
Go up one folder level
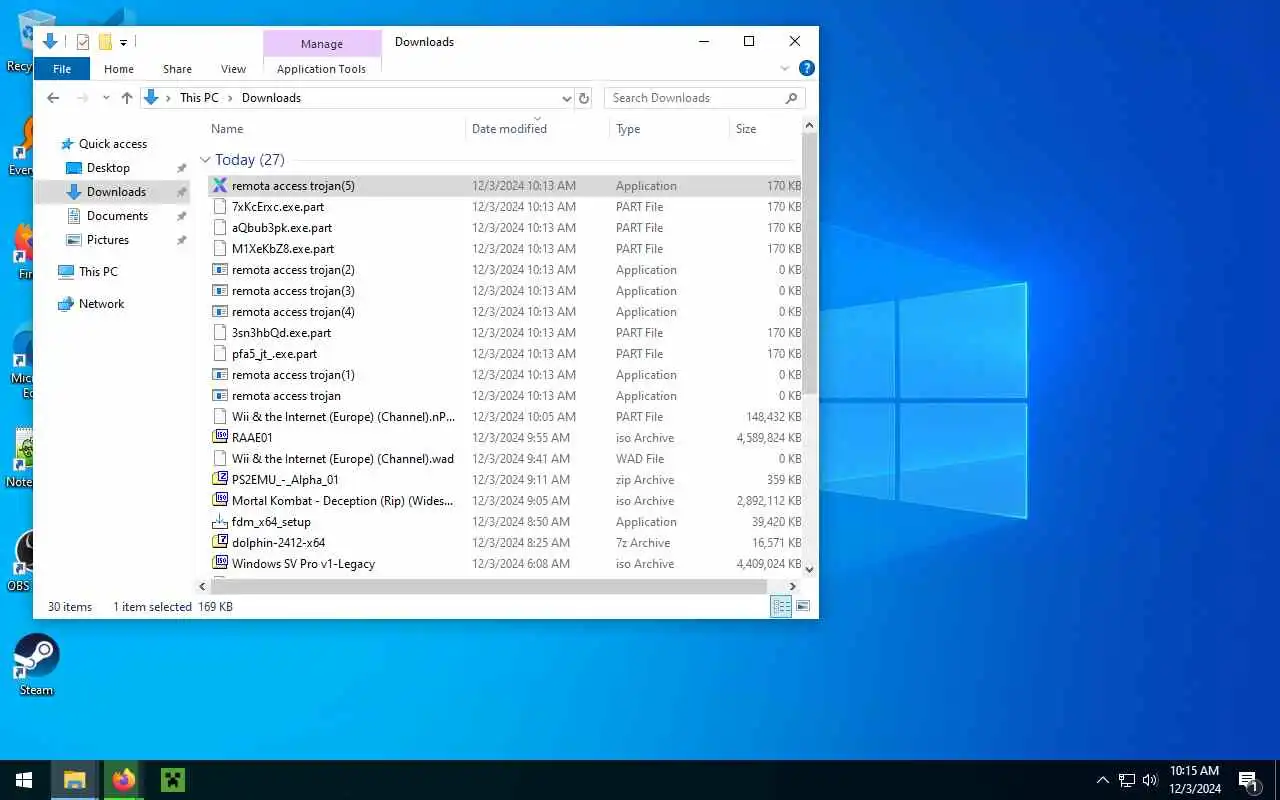tap(127, 98)
